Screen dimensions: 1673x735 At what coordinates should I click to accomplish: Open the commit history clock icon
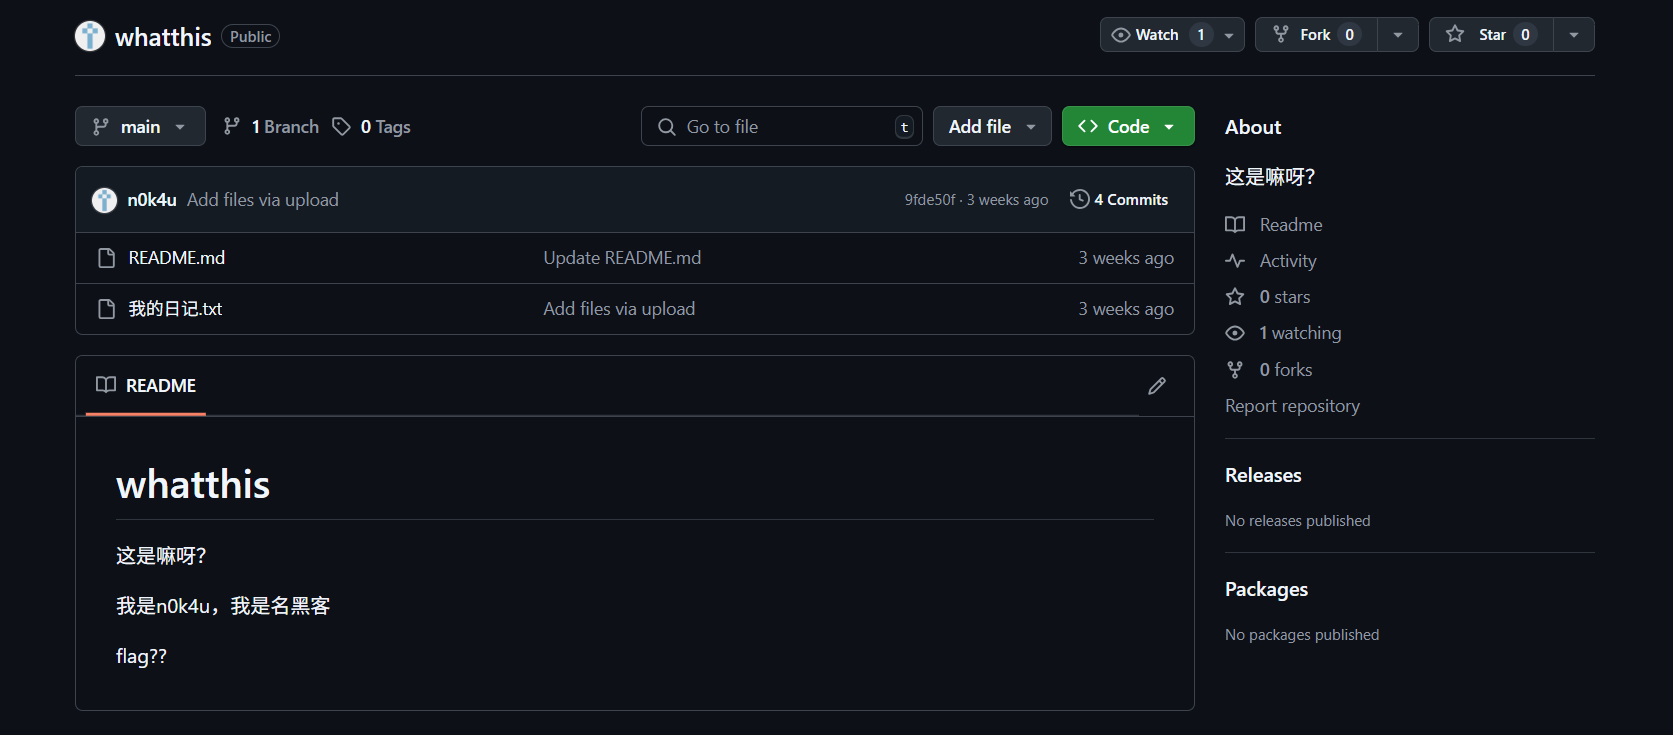tap(1079, 199)
